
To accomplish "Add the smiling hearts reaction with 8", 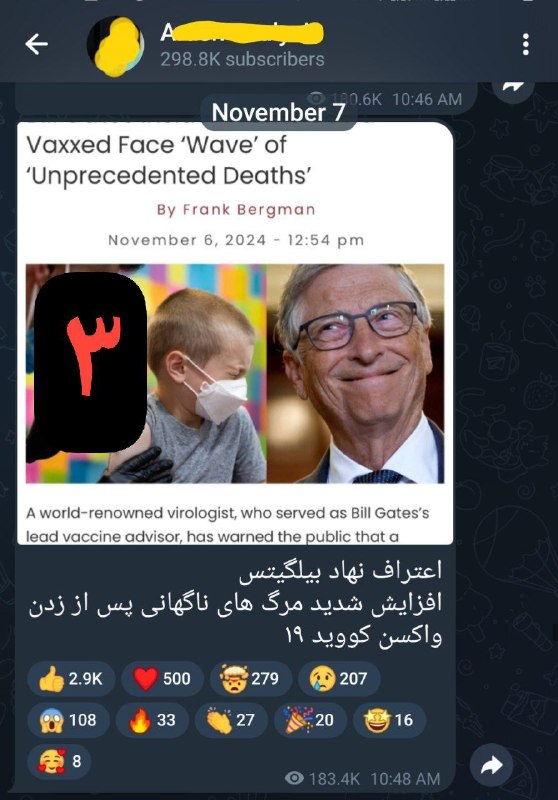I will point(59,761).
